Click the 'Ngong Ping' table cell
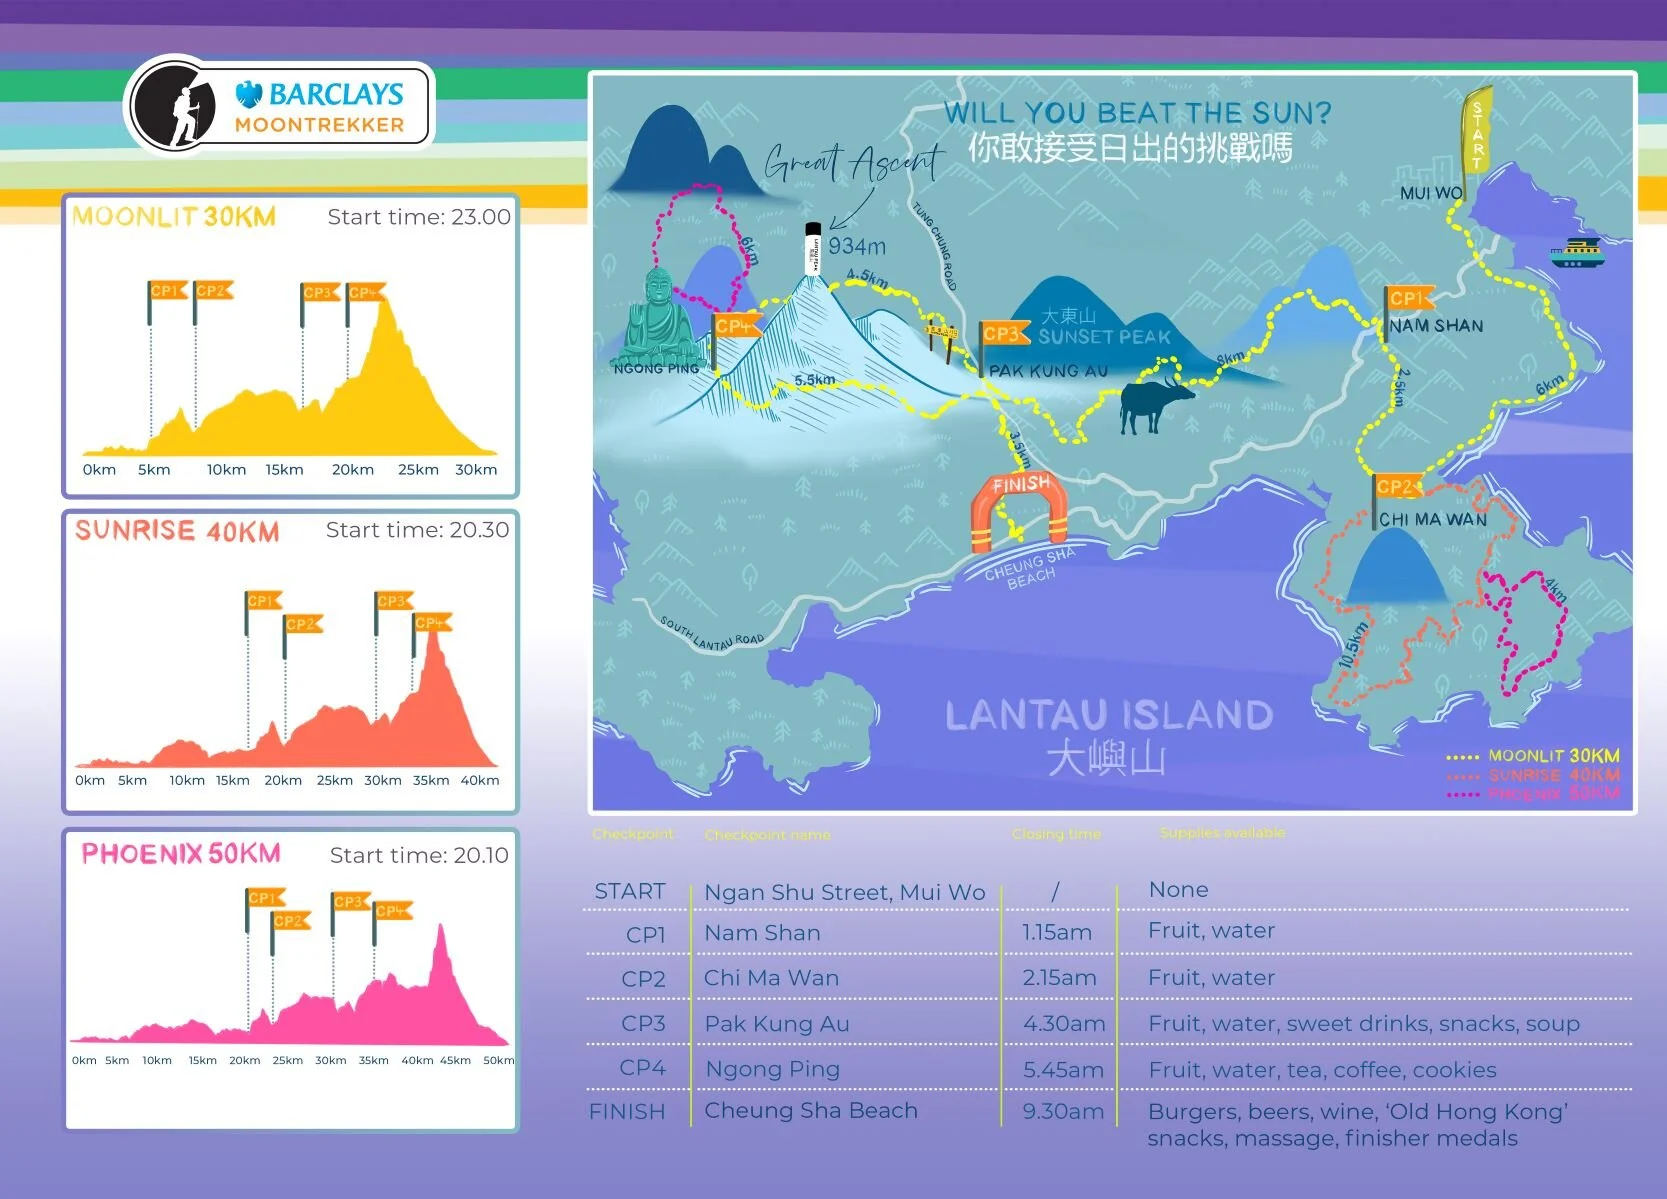Screen dimensions: 1667x1199 pyautogui.click(x=773, y=1069)
